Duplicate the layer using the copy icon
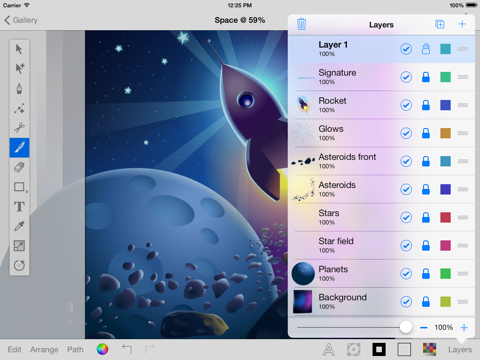 [x=440, y=24]
